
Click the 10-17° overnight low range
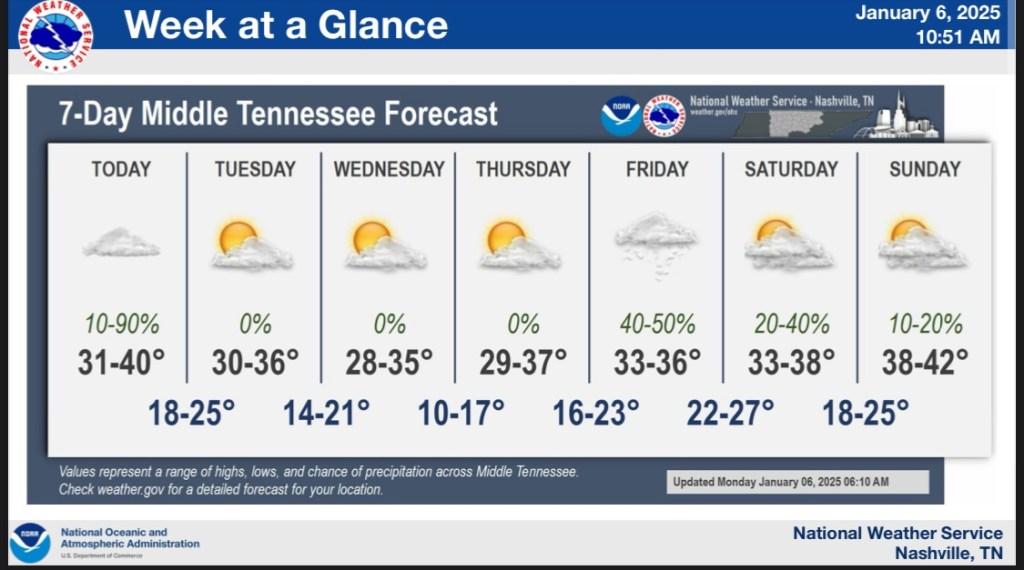pos(461,412)
